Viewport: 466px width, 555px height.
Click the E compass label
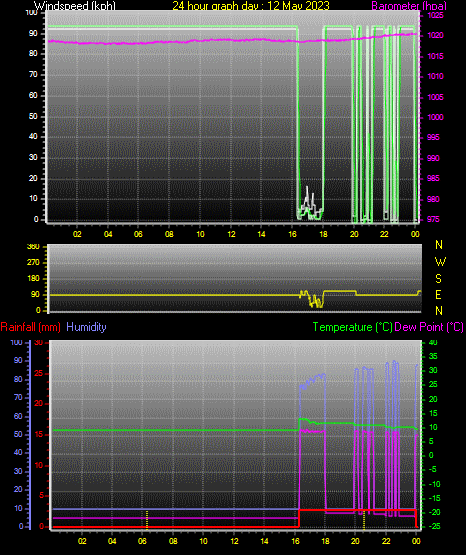tap(438, 294)
